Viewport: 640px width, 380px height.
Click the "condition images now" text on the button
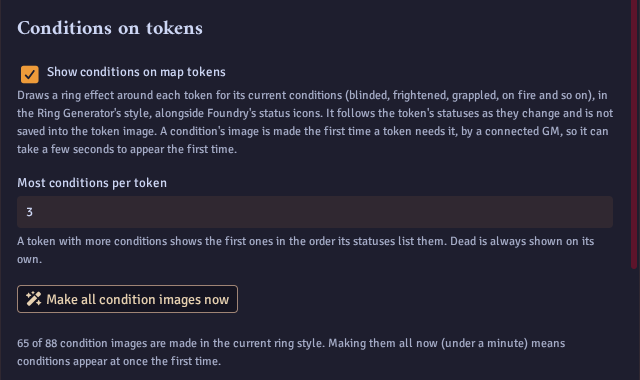pyautogui.click(x=164, y=300)
